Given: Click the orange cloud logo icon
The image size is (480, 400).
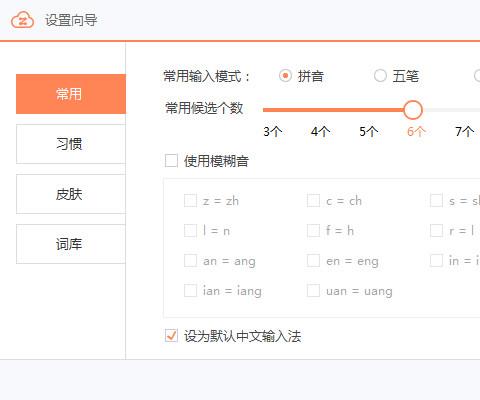Looking at the screenshot, I should pos(22,20).
